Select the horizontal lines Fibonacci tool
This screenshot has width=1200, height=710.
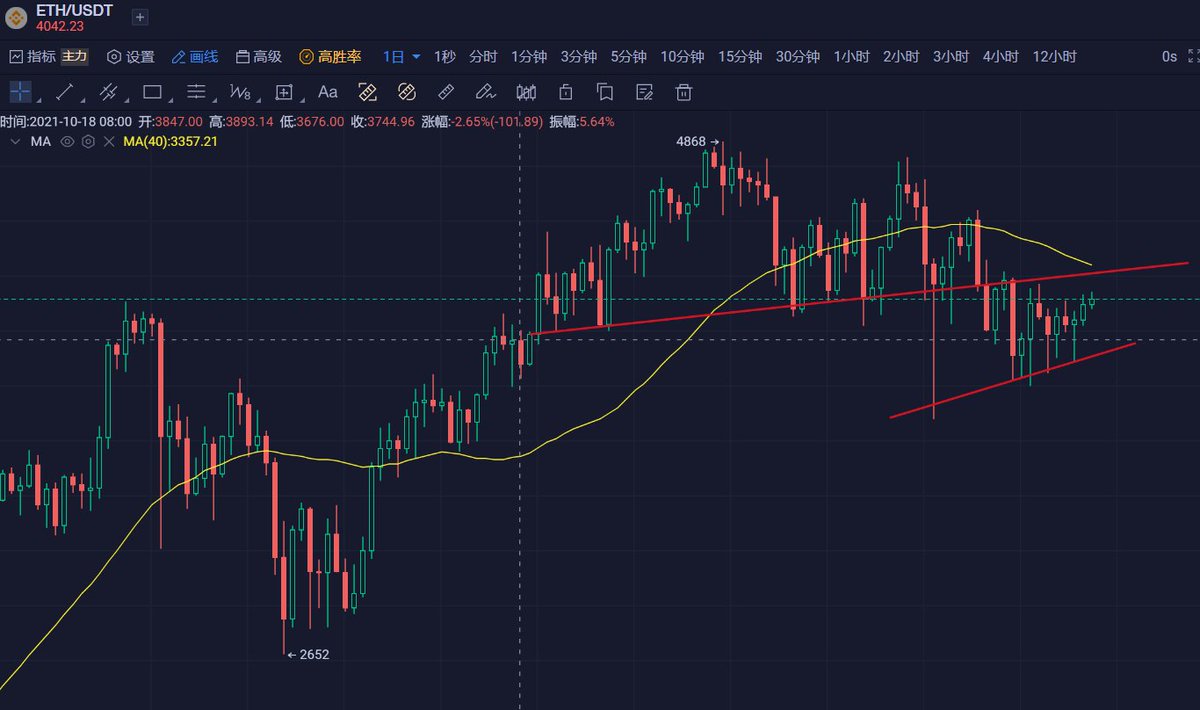(x=196, y=92)
